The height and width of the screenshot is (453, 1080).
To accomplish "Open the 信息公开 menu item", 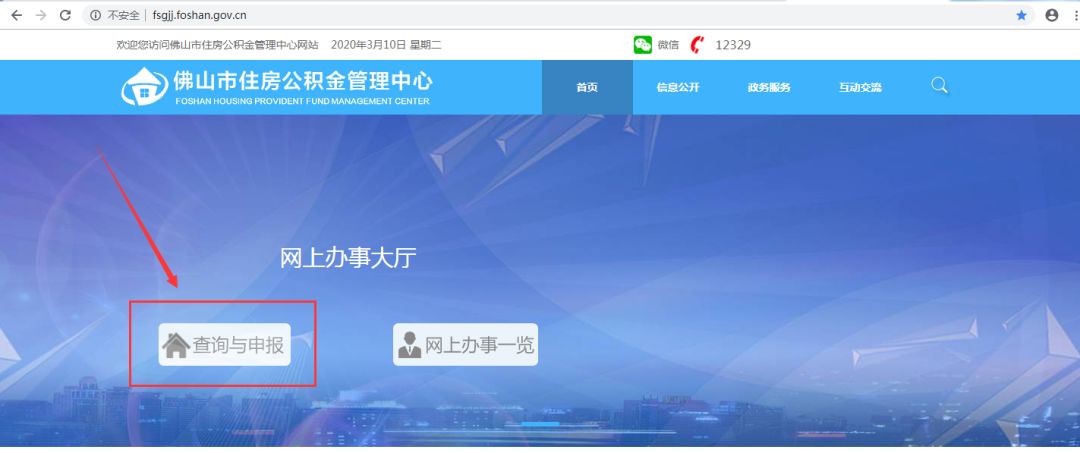I will click(x=678, y=87).
